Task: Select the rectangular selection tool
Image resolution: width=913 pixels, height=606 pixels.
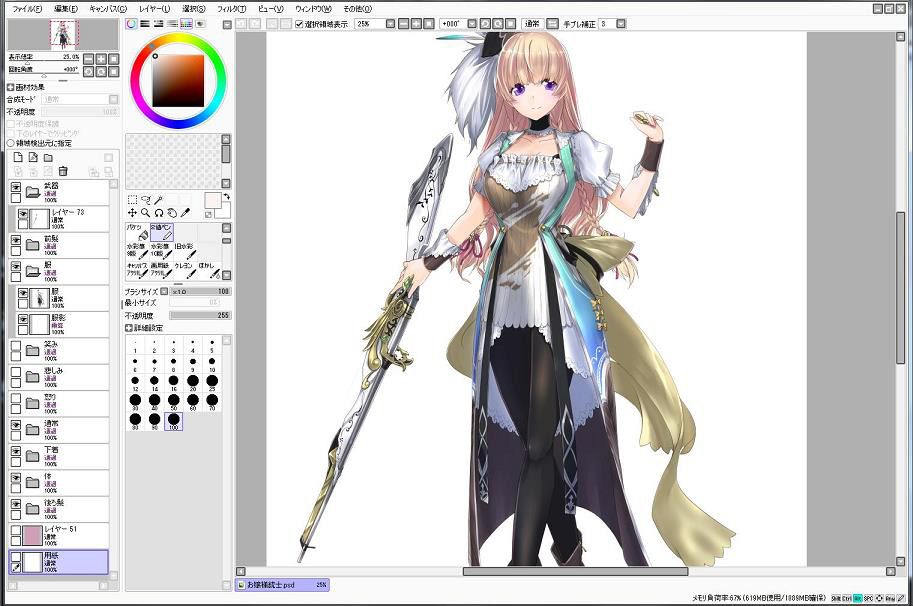Action: click(132, 199)
